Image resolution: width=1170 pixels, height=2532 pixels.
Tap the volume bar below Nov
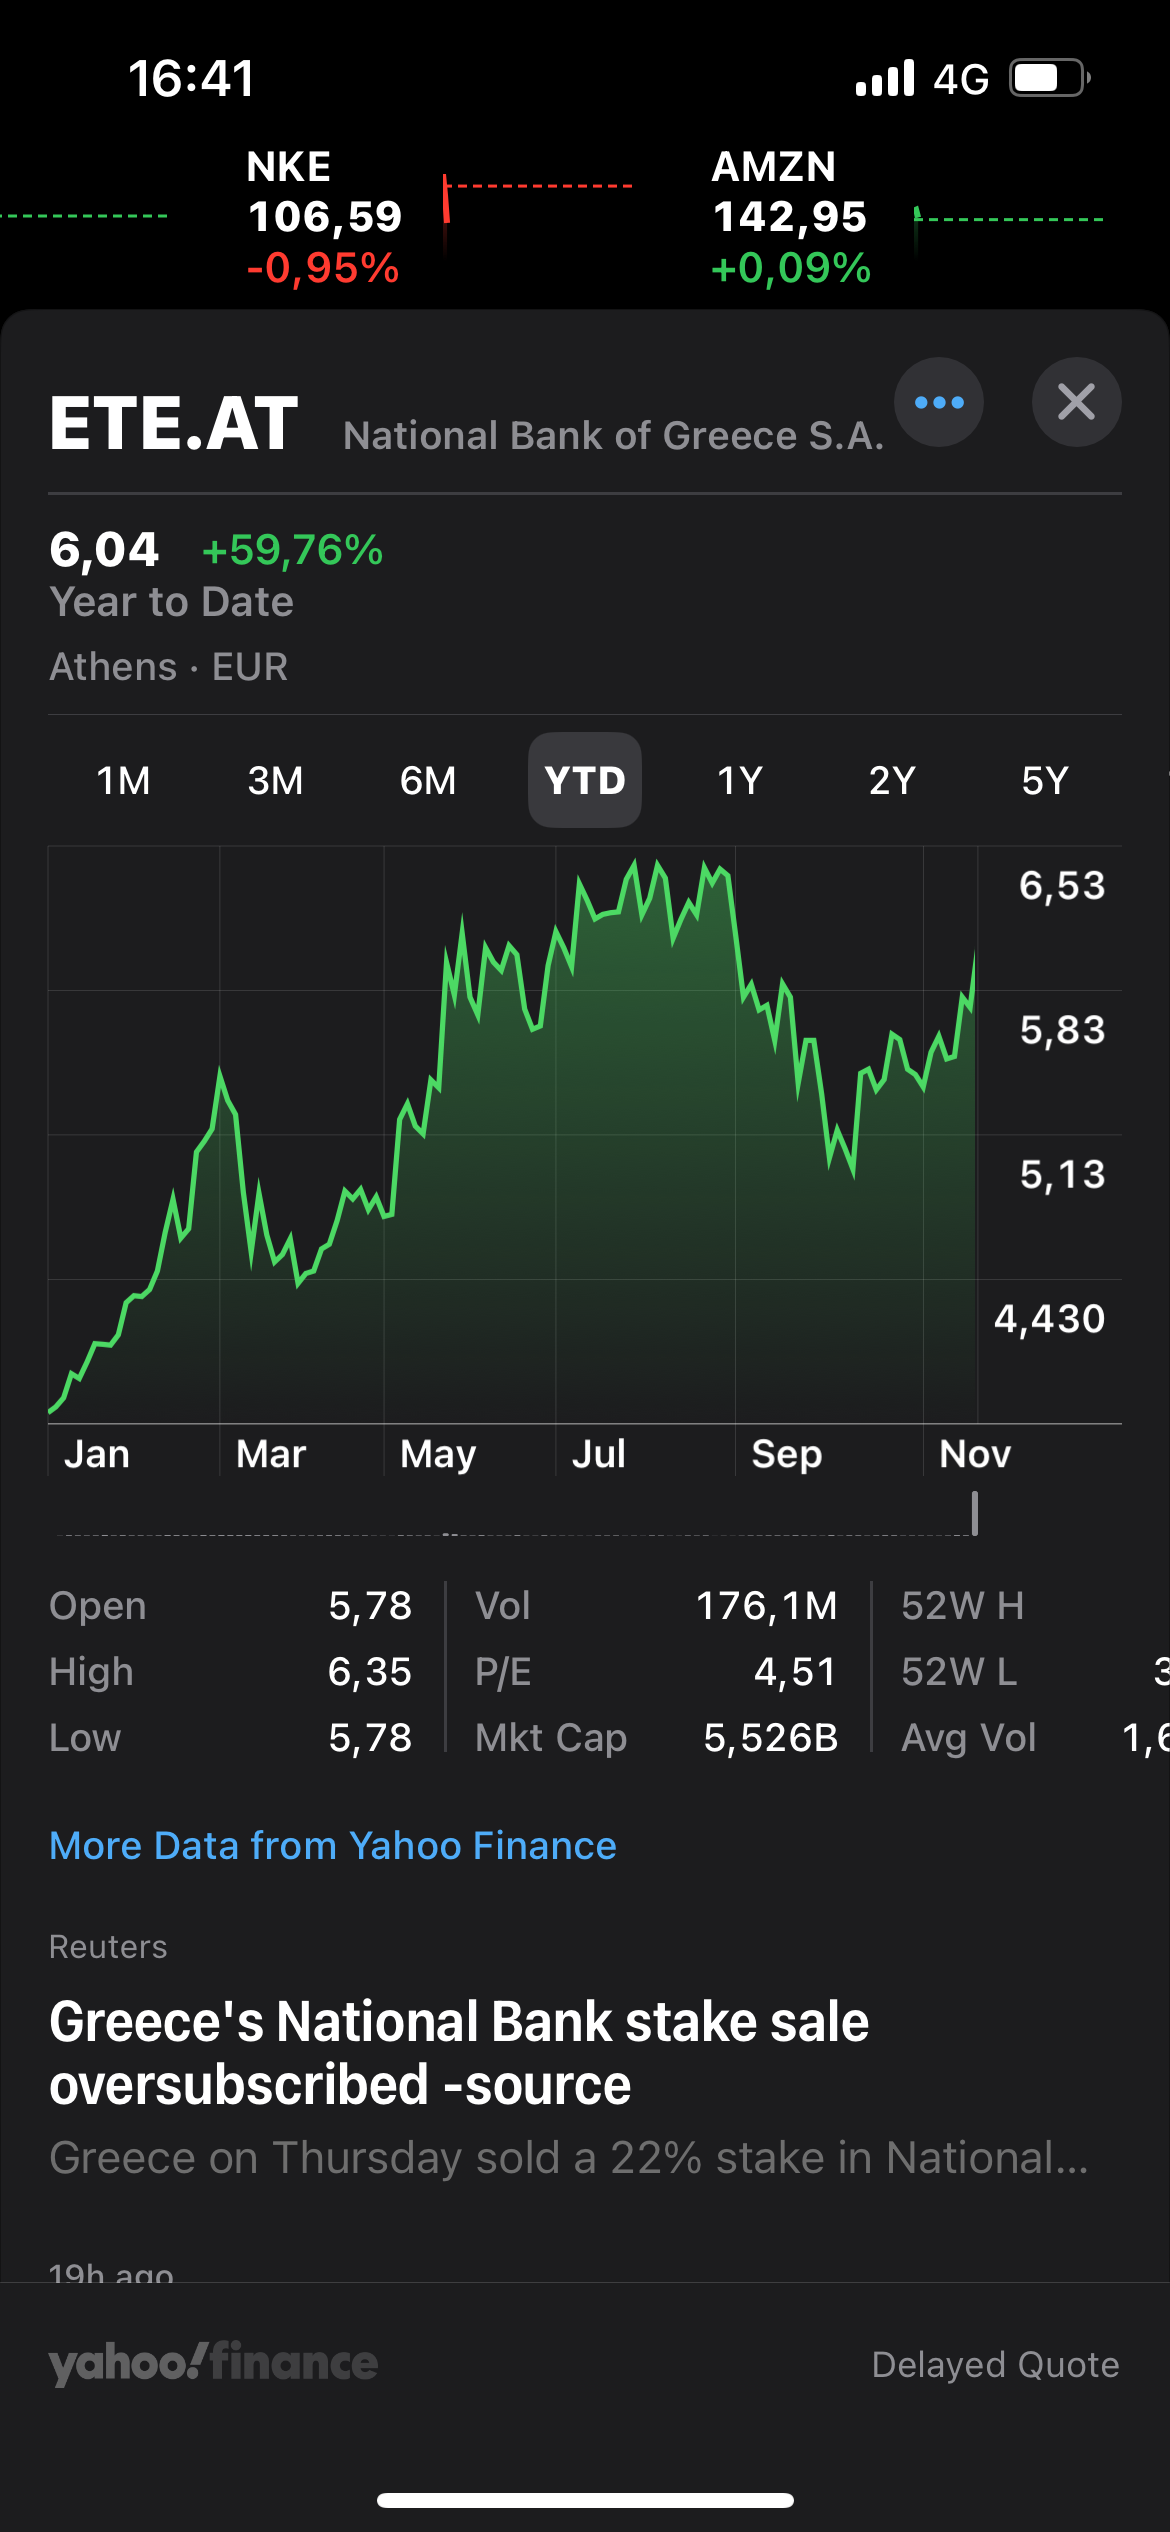coord(975,1513)
